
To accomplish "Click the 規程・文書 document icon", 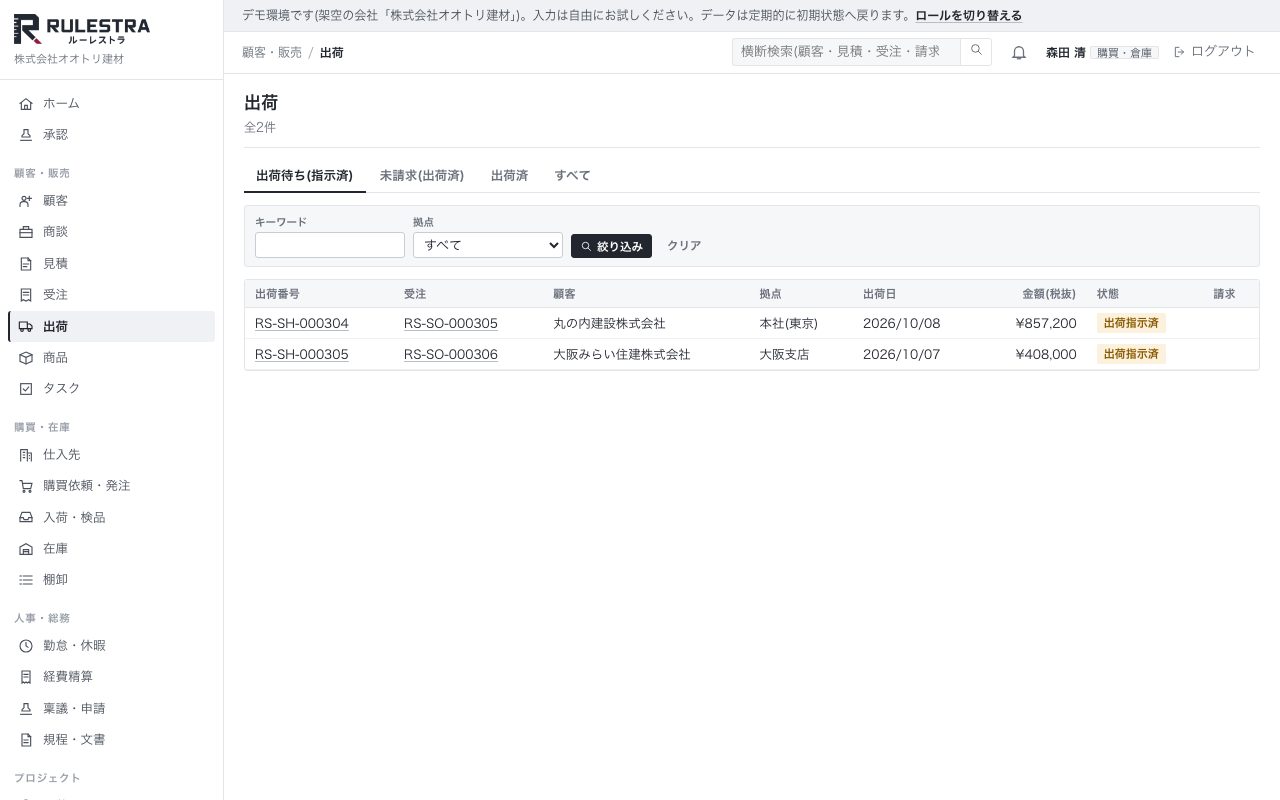I will pyautogui.click(x=26, y=740).
